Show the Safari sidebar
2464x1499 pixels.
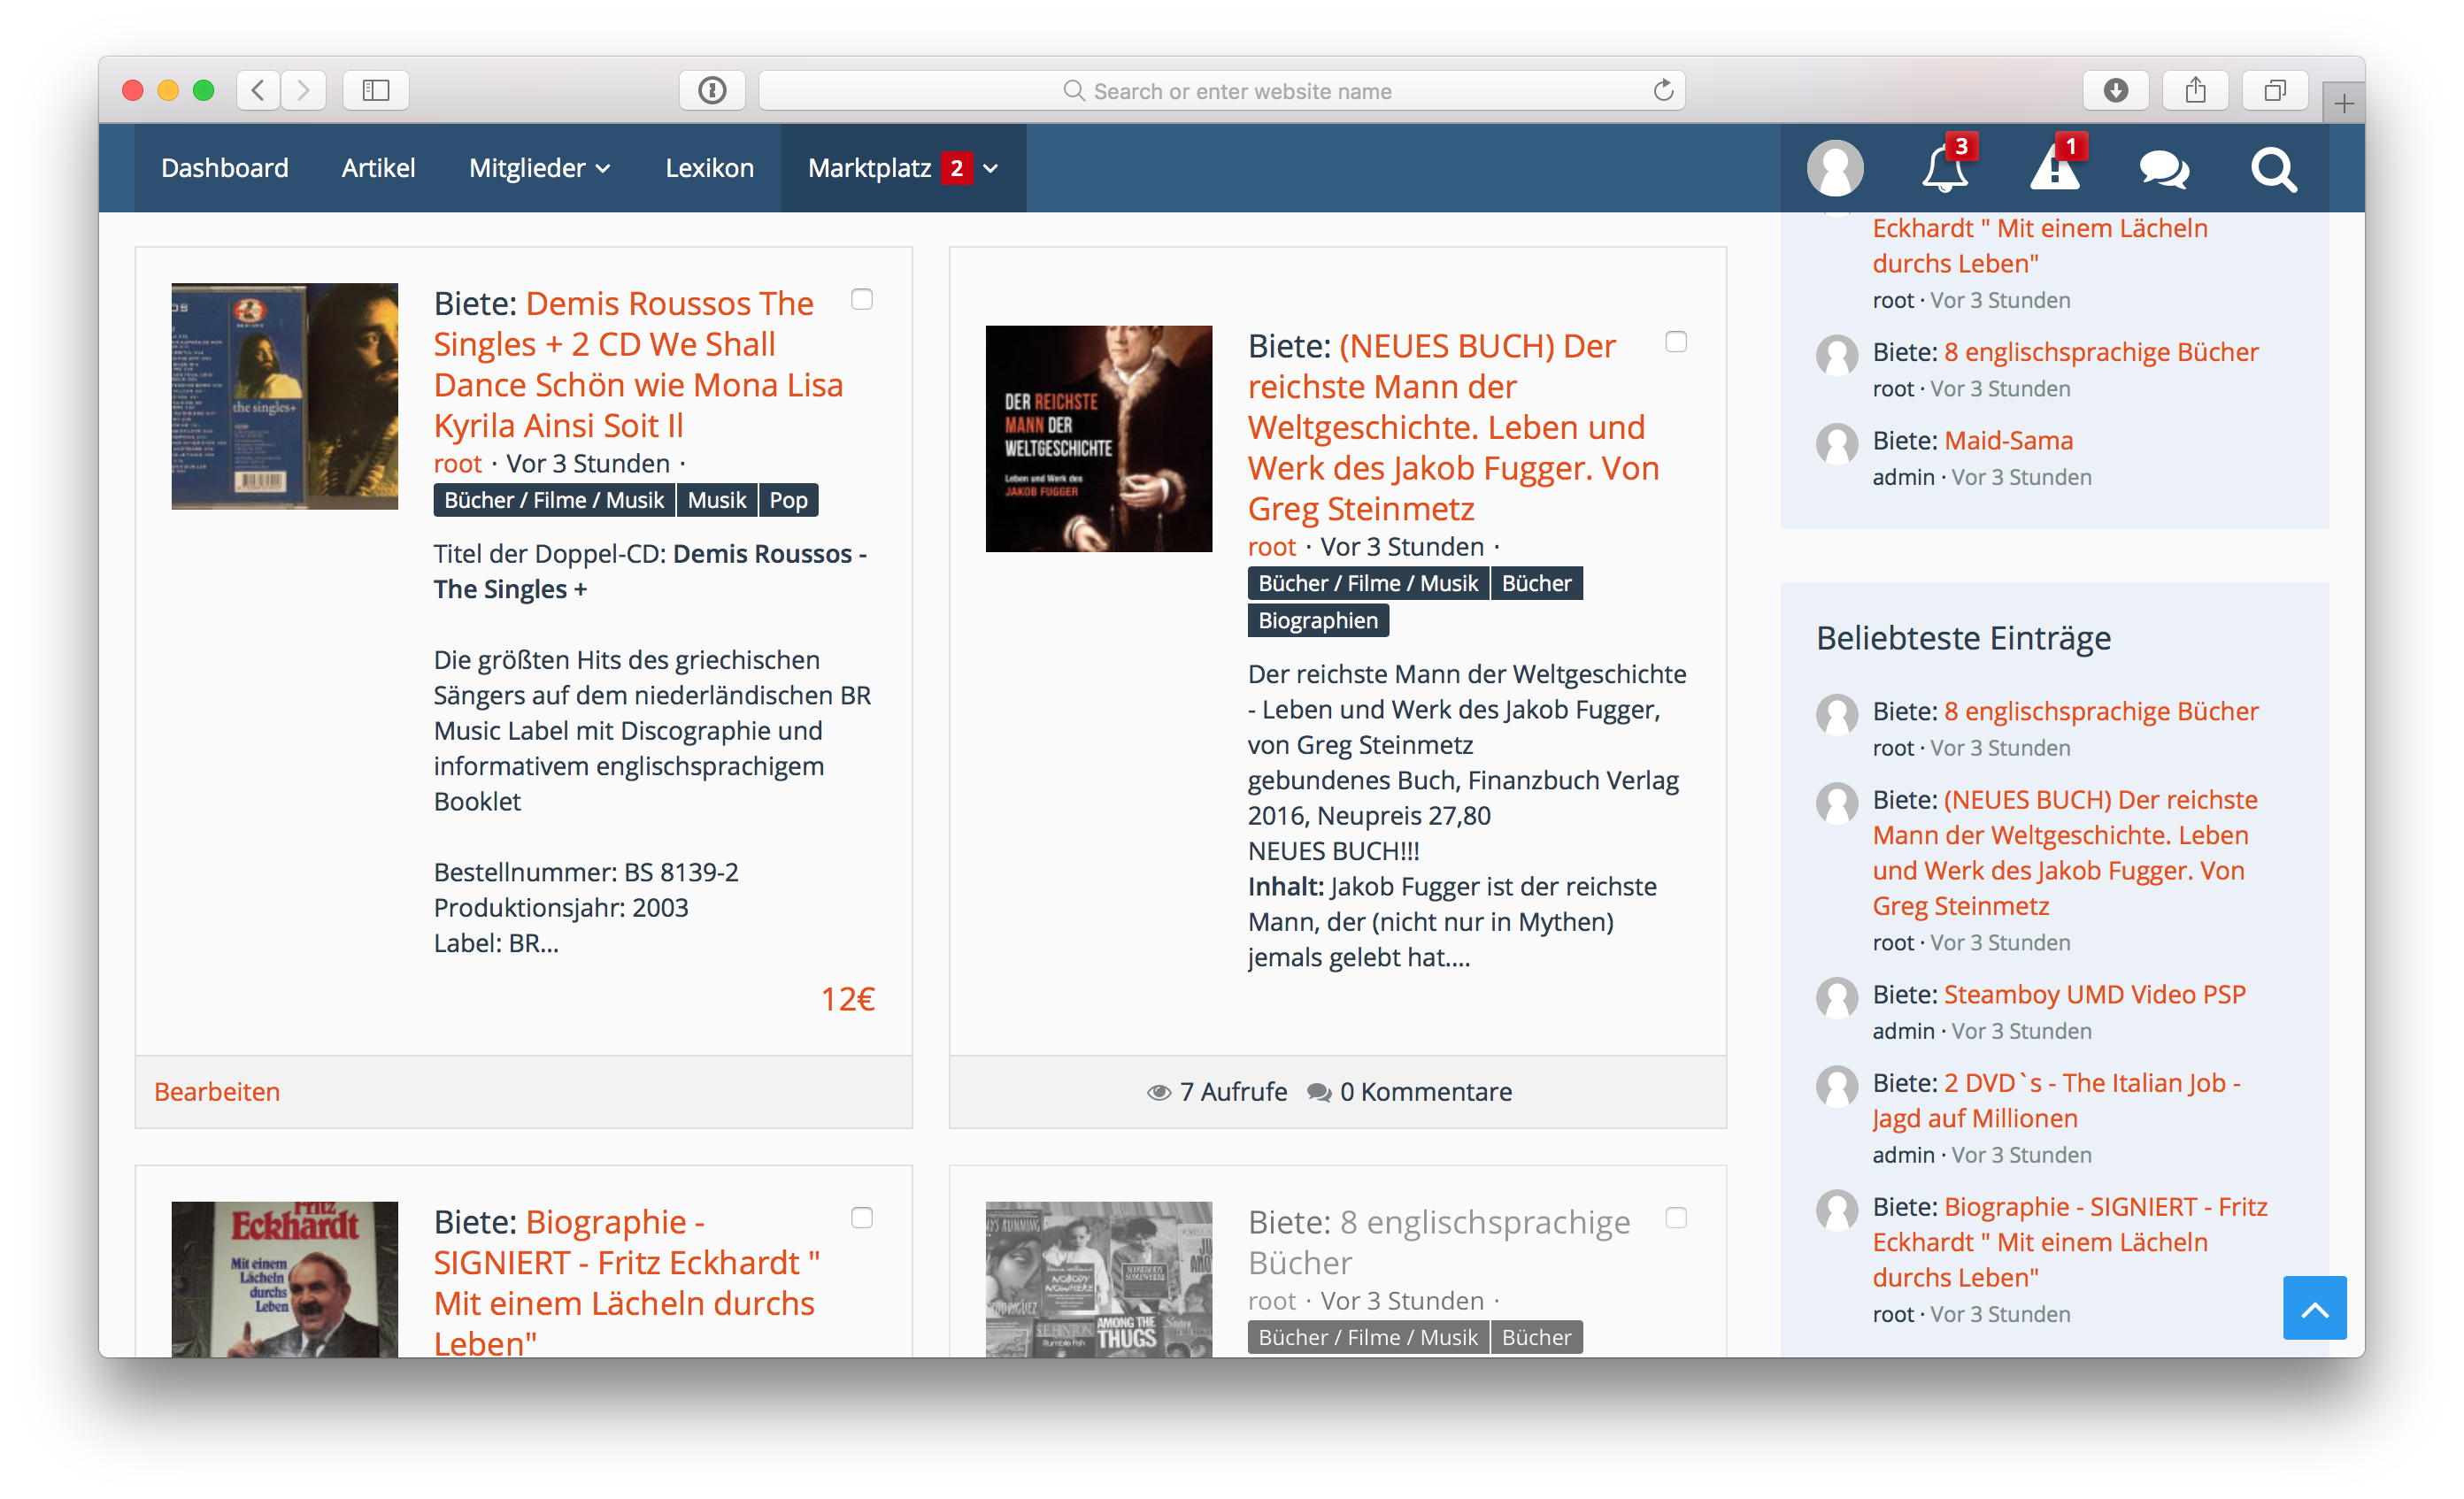pos(375,91)
